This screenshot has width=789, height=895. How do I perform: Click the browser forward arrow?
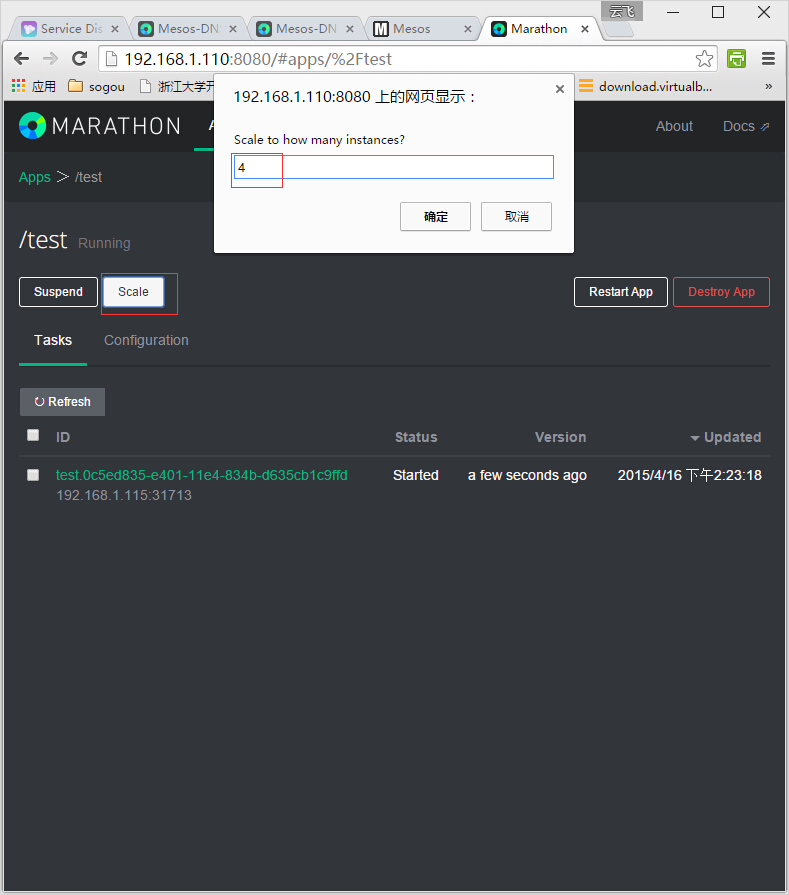(51, 58)
